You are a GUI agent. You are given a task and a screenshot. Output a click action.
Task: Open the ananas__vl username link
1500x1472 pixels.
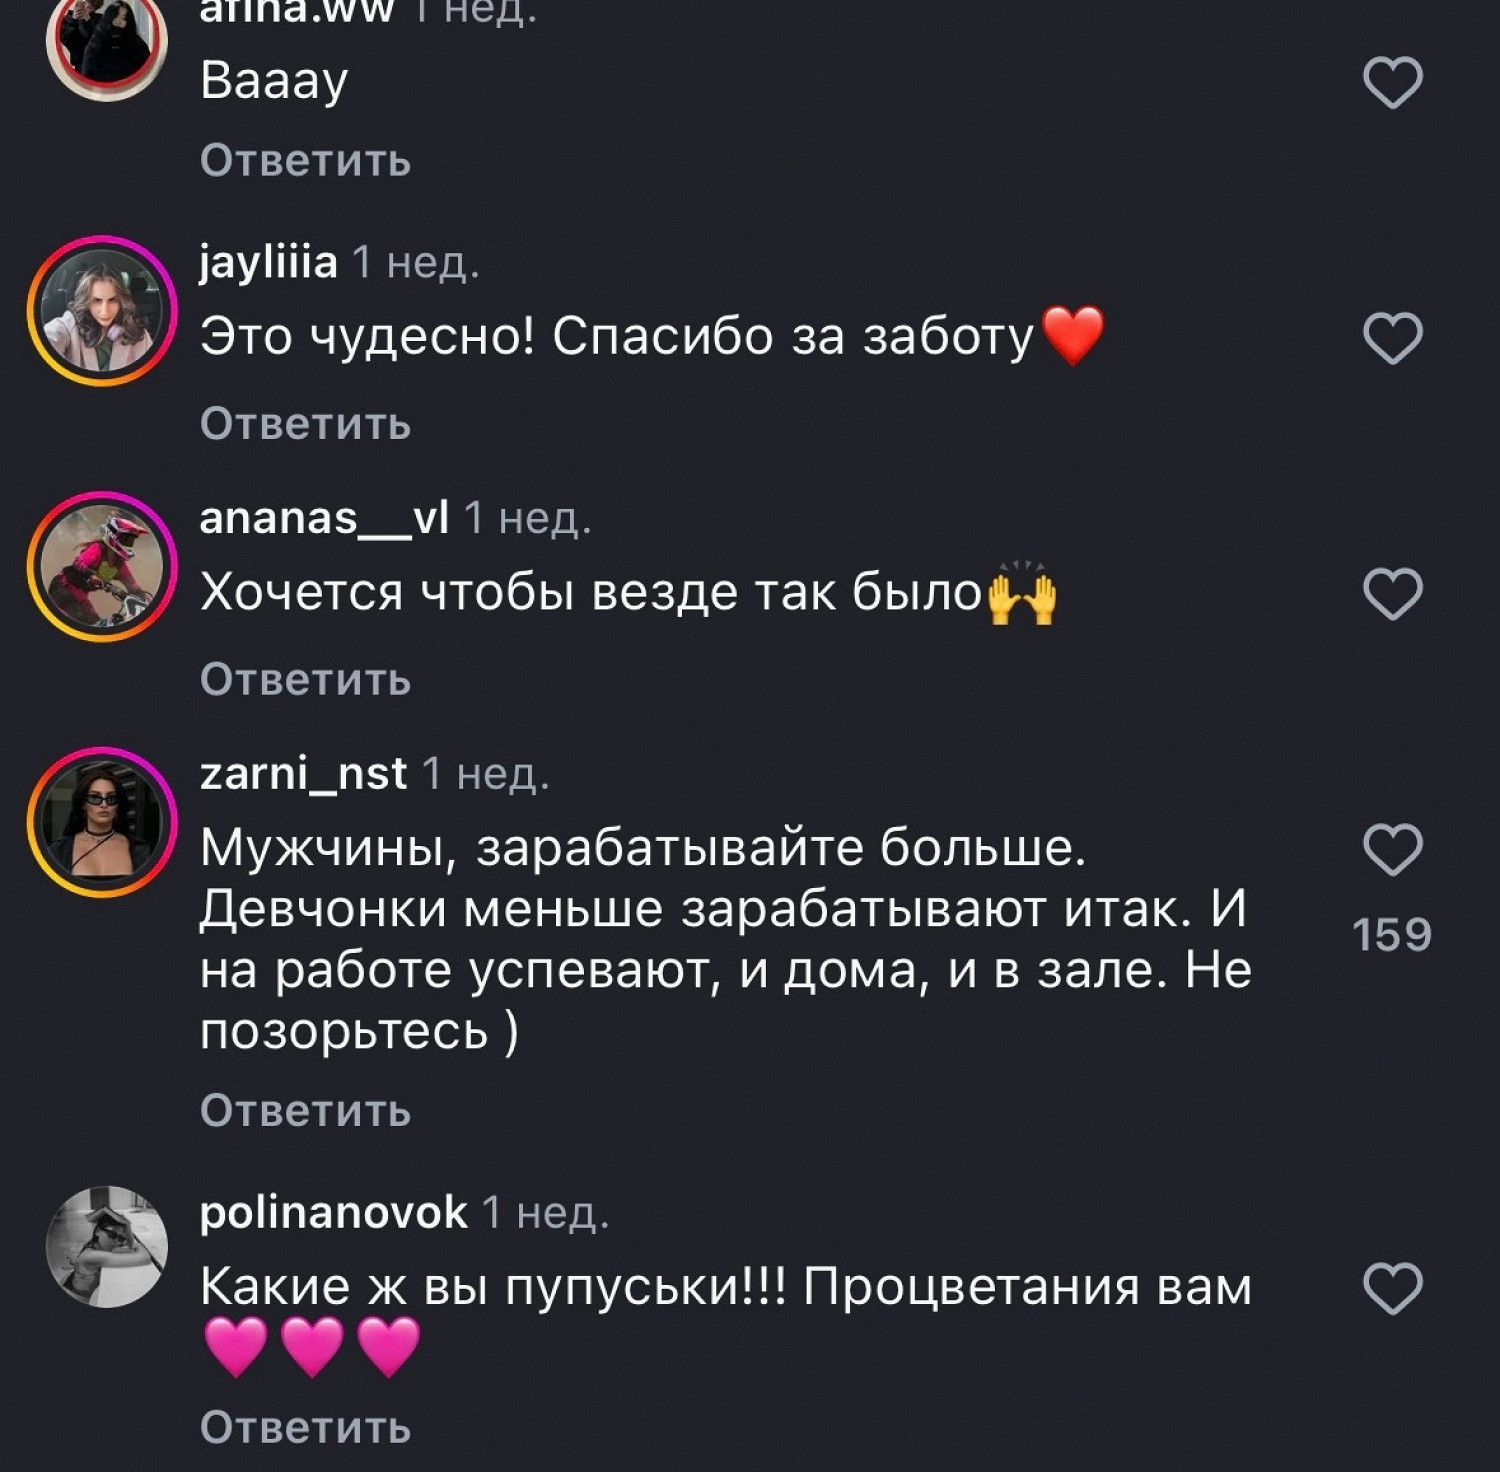pos(324,519)
